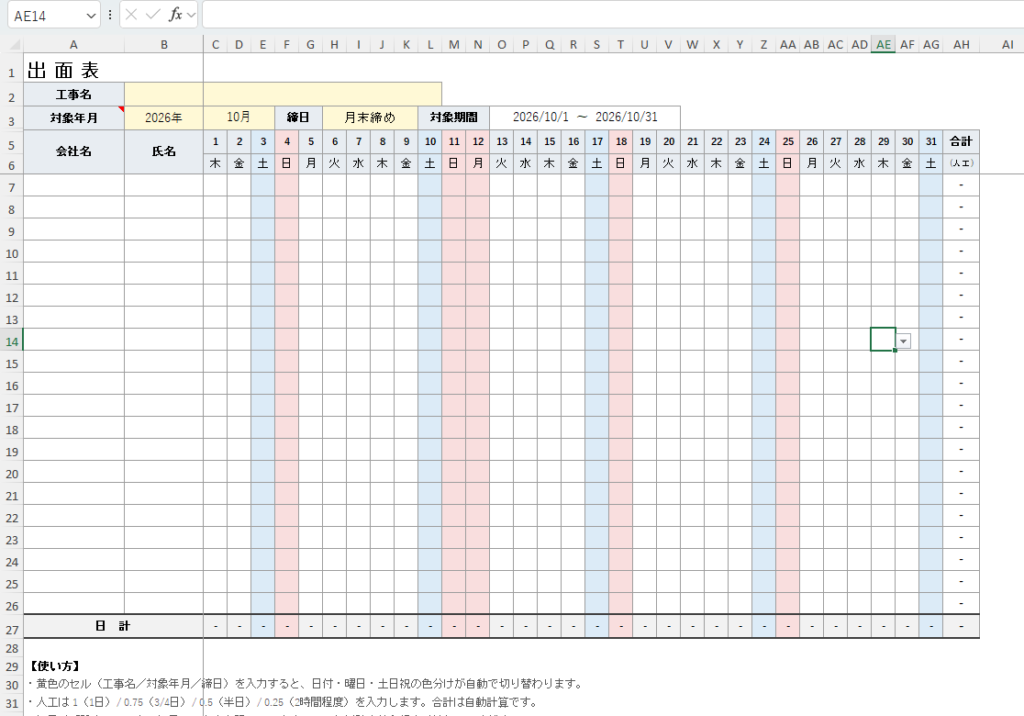Open the dropdown arrow beside cell AE14

(x=903, y=341)
